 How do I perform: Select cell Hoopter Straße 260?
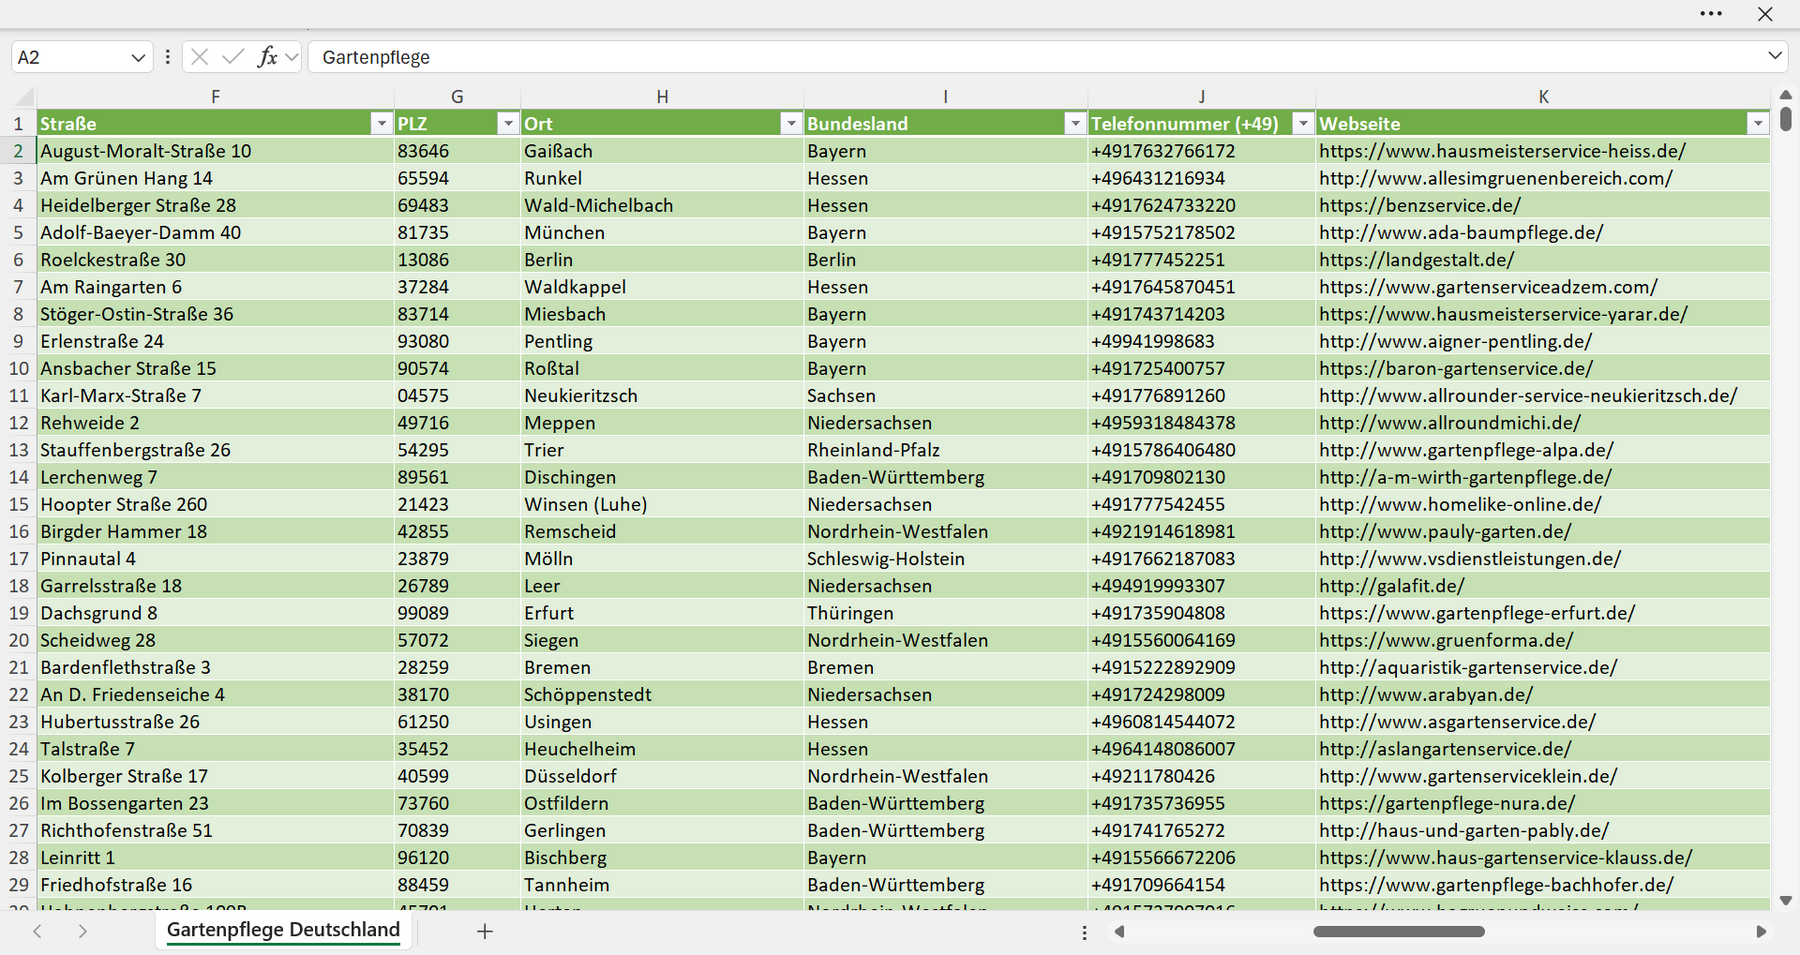(x=215, y=505)
